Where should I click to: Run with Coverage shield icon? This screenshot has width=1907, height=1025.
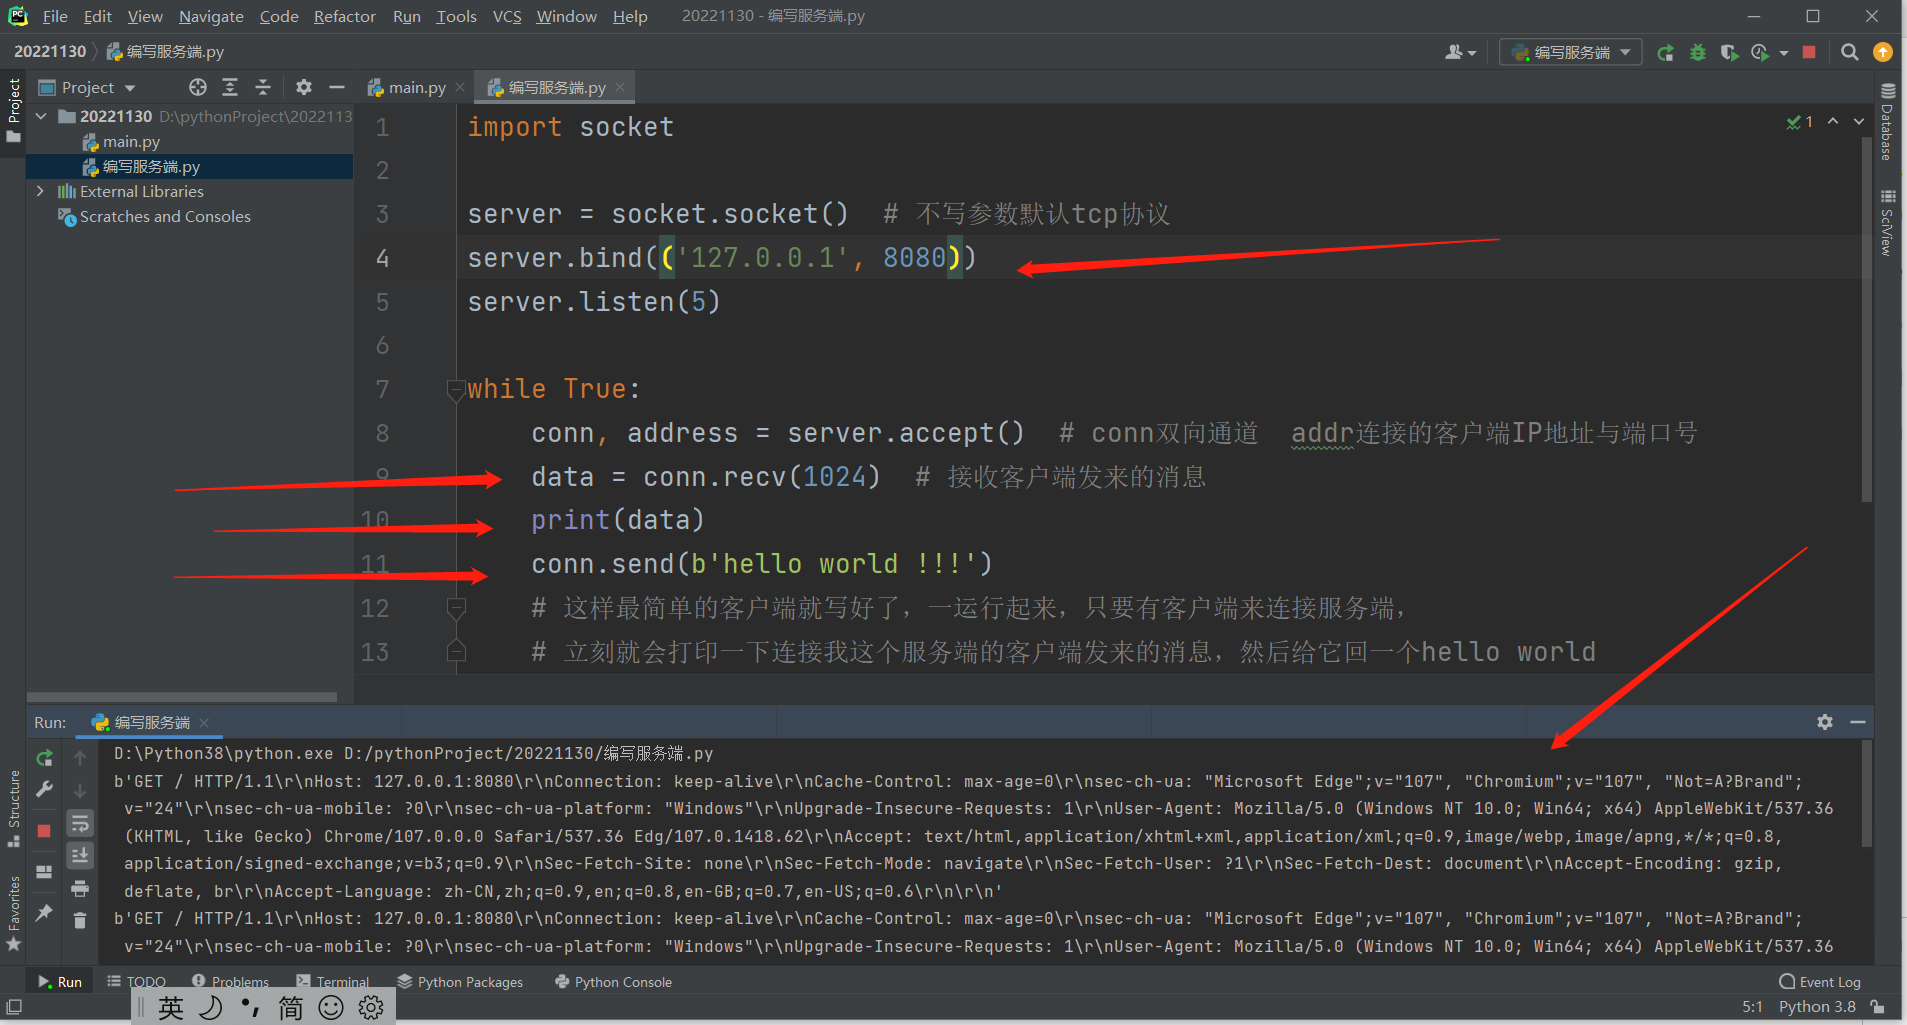1728,52
